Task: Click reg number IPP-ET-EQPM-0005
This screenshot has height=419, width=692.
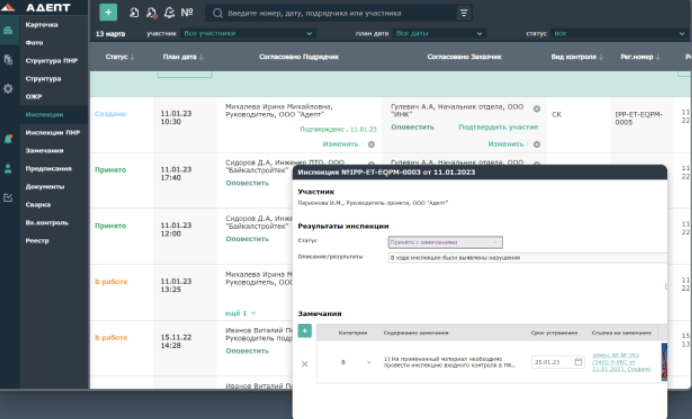Action: point(639,118)
